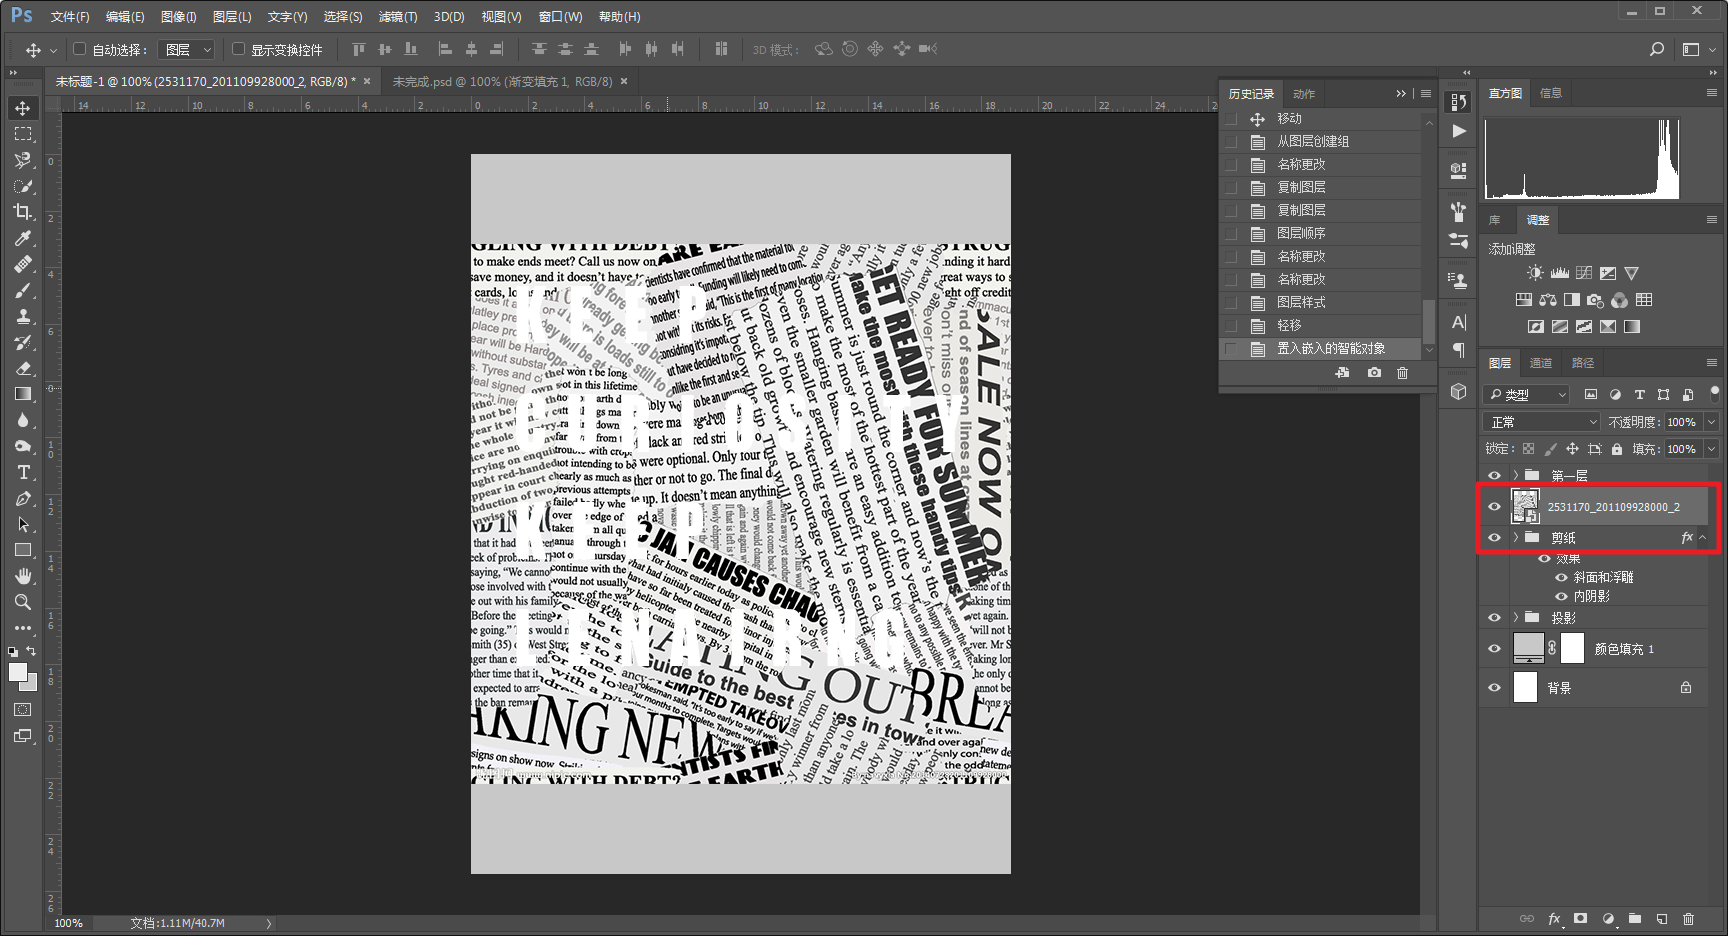Image resolution: width=1728 pixels, height=936 pixels.
Task: Open the 图层 auto-select target dropdown
Action: [x=189, y=49]
